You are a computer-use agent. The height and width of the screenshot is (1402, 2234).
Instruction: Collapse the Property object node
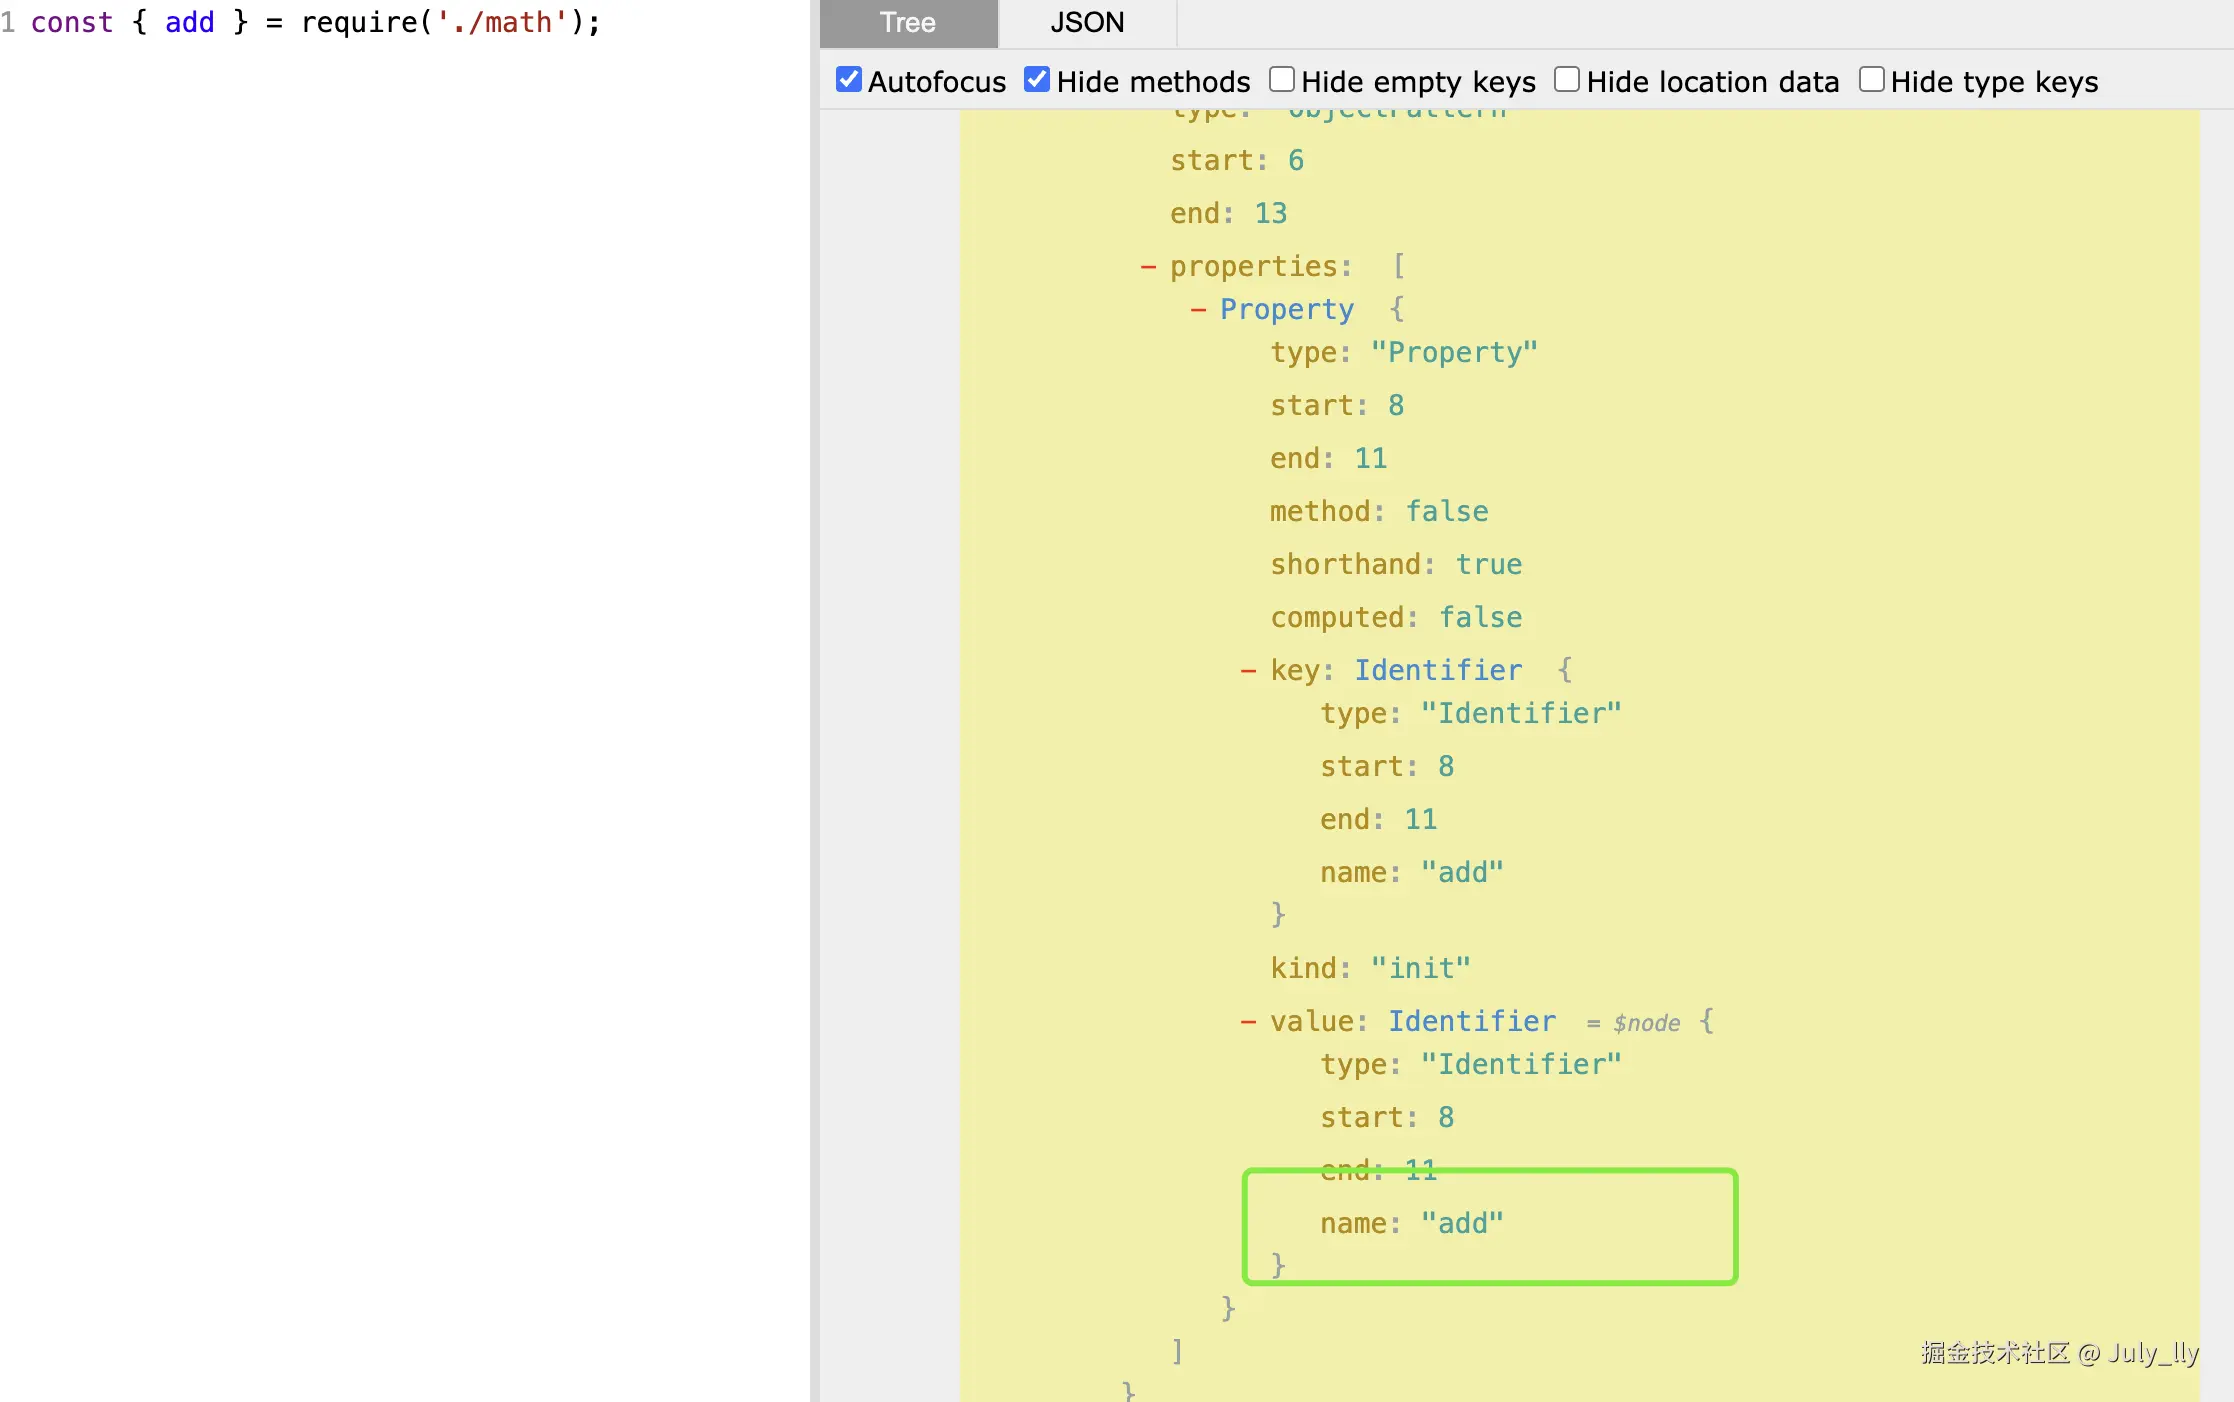click(1198, 310)
